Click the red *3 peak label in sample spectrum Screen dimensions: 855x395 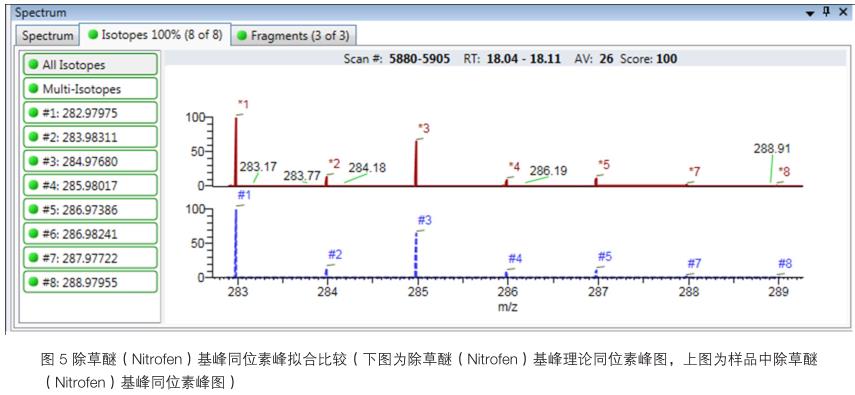[424, 129]
